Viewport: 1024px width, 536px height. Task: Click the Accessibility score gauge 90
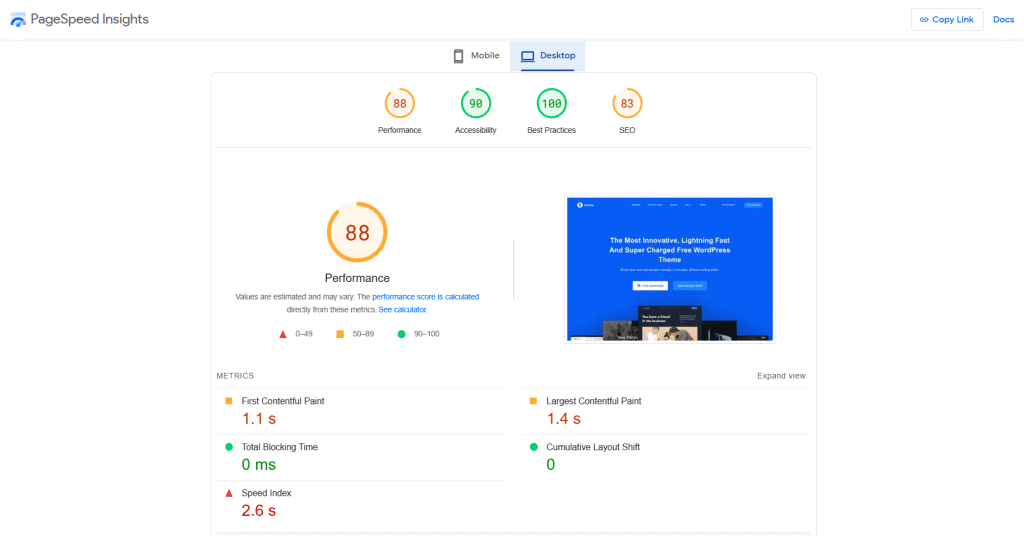(475, 103)
